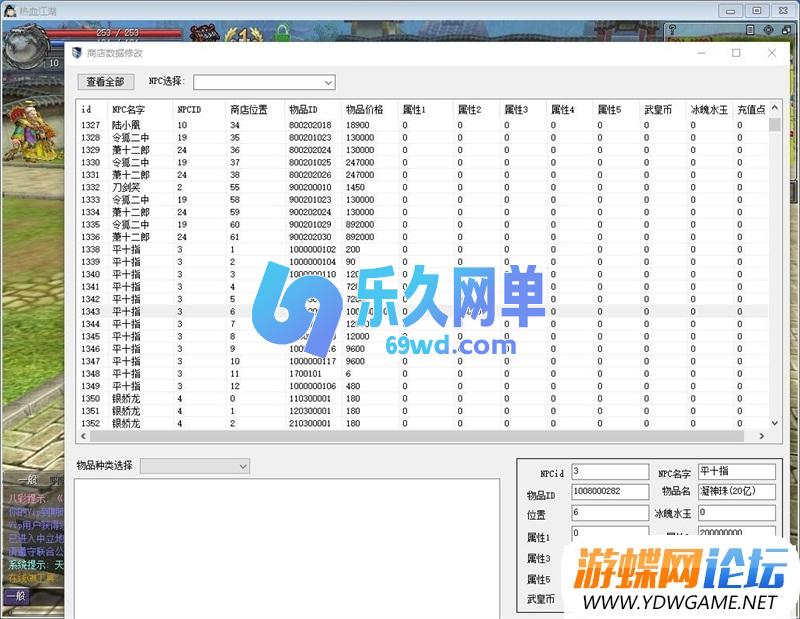Click the 物品名 input field

tap(737, 491)
